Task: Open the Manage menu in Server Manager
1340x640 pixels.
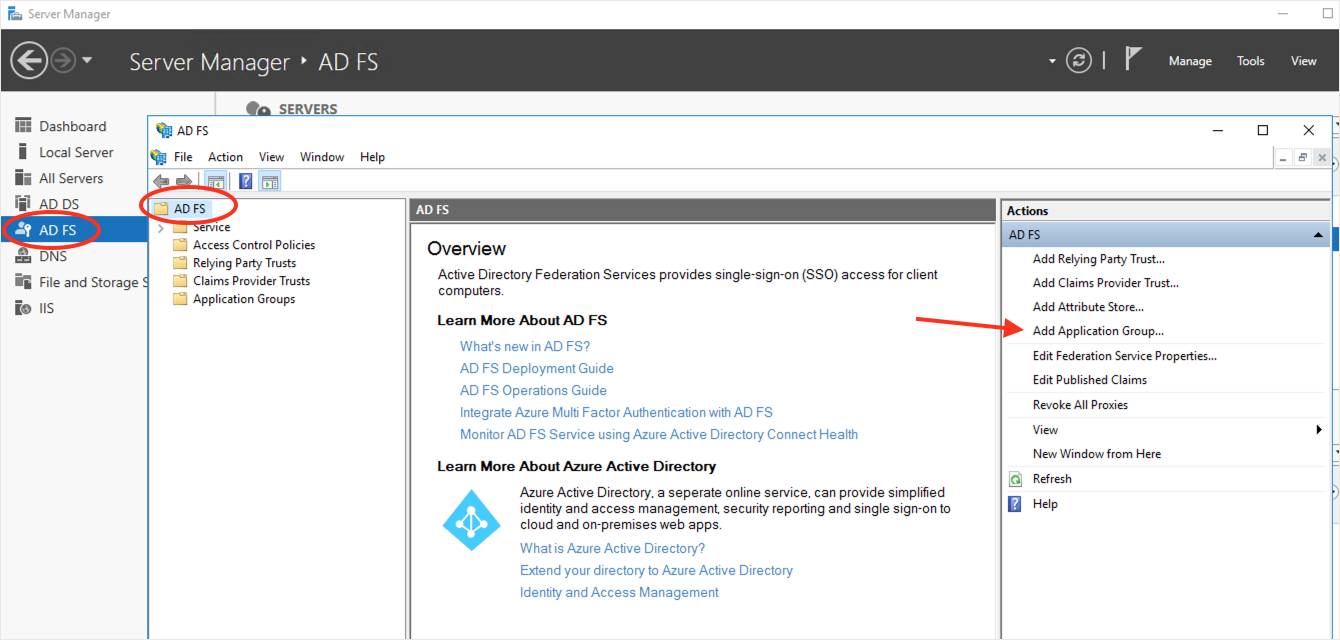Action: click(1190, 61)
